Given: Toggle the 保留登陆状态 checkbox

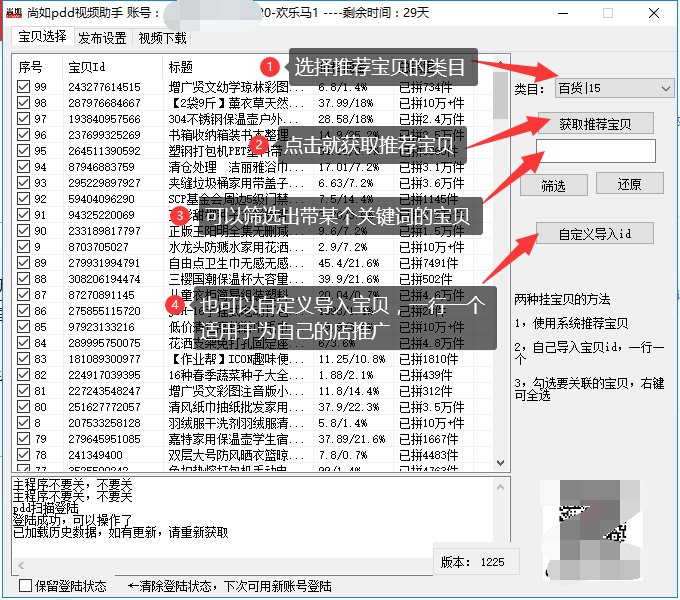Looking at the screenshot, I should 26,586.
